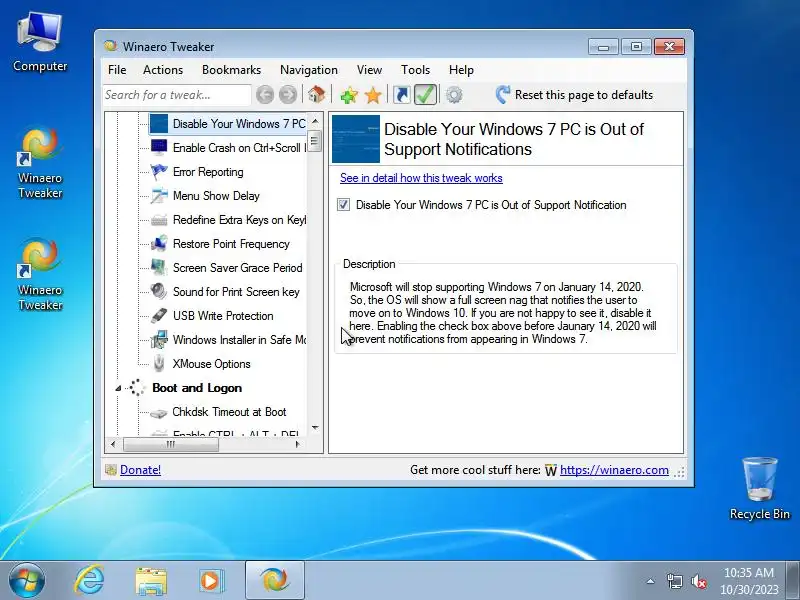Open the Tools menu
800x600 pixels.
[415, 70]
